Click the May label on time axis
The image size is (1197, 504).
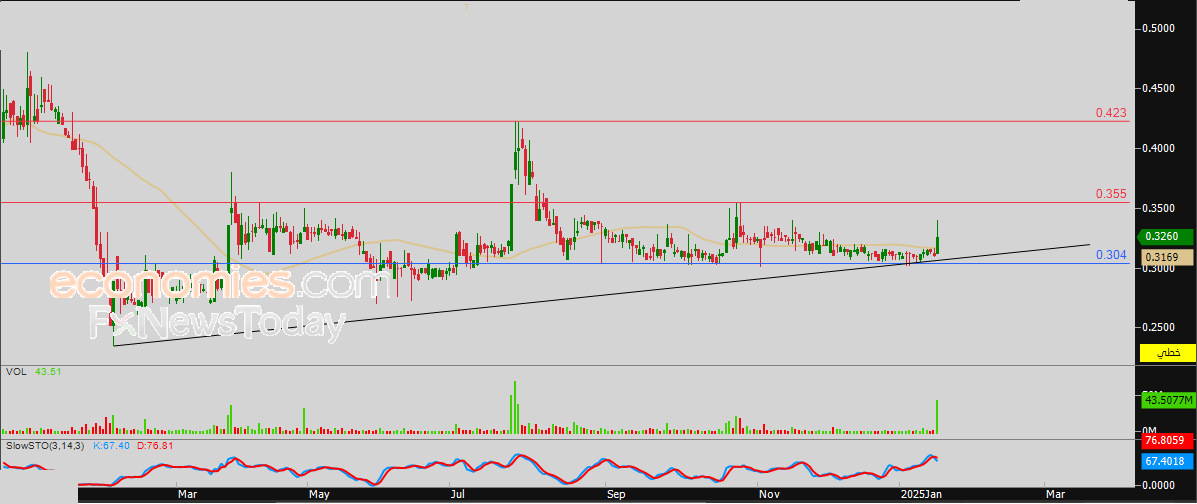click(x=318, y=495)
